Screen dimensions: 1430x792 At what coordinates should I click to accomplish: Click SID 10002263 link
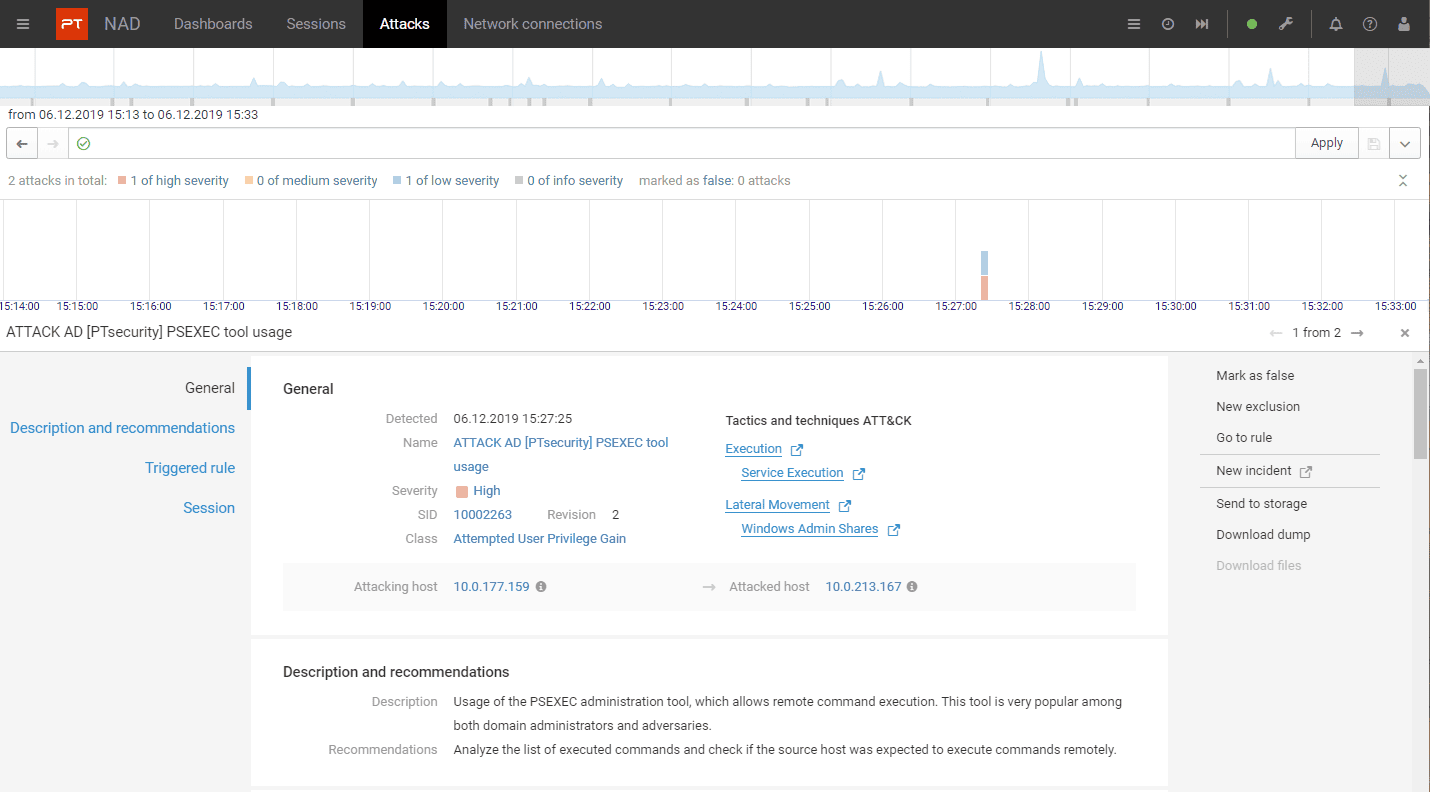pyautogui.click(x=483, y=515)
